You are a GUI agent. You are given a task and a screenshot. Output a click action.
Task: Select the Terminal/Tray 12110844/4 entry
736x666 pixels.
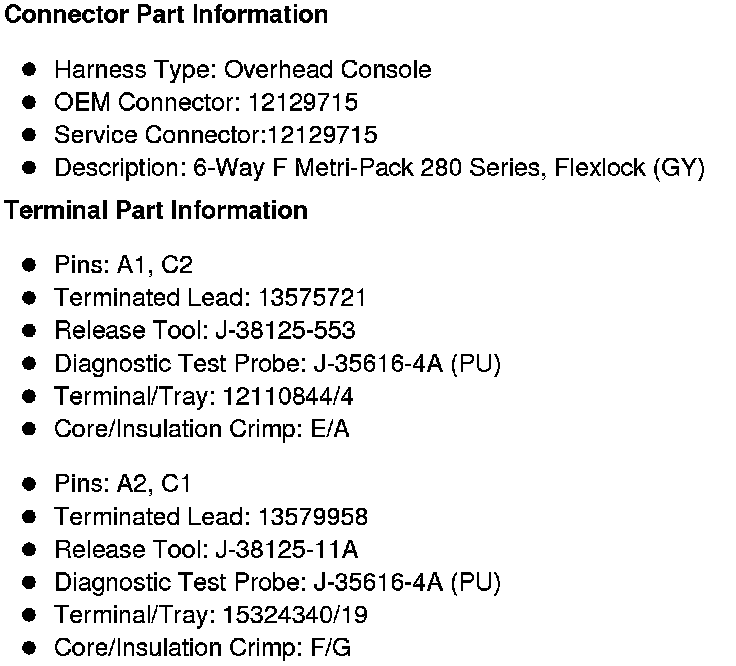[x=203, y=396]
